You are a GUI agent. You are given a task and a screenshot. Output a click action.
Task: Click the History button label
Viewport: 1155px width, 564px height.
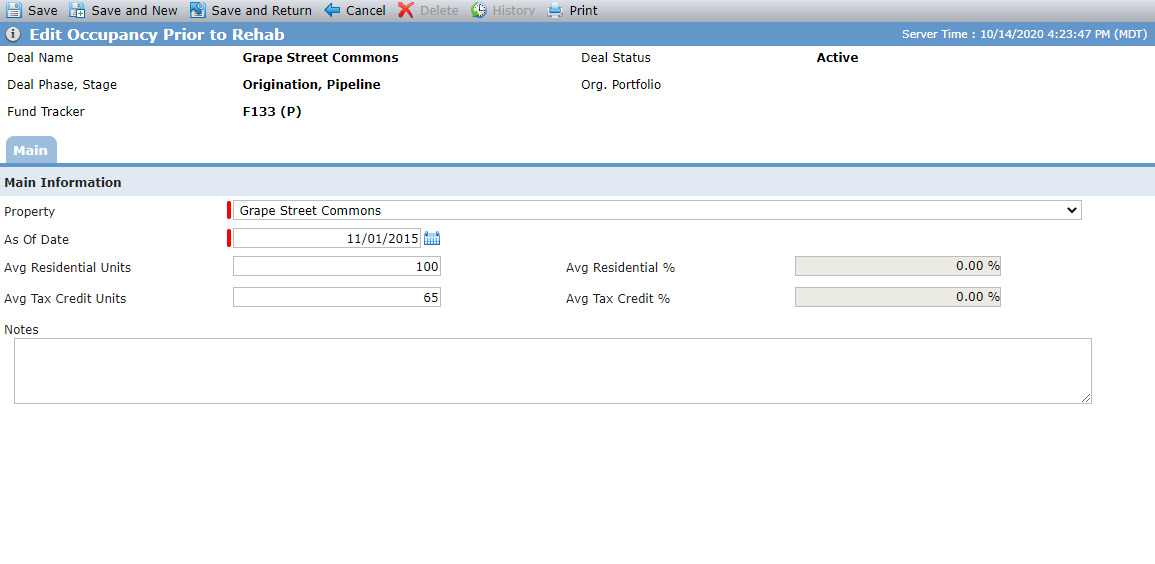tap(513, 11)
